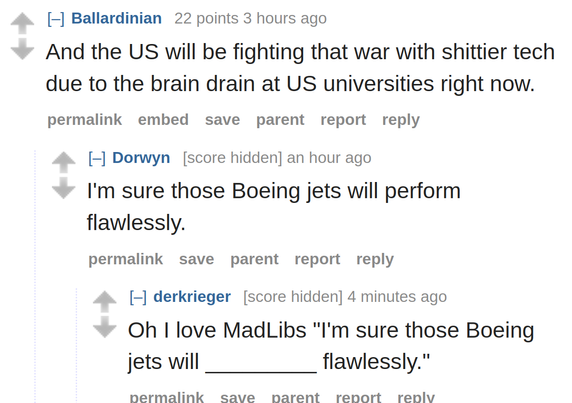Image resolution: width=572 pixels, height=403 pixels.
Task: Open permalink of Ballardinian's comment
Action: click(85, 120)
